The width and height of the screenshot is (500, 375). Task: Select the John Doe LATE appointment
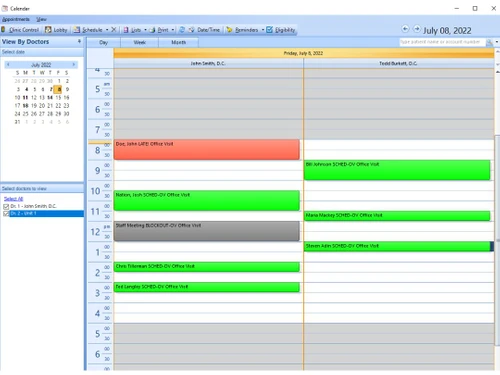point(206,149)
